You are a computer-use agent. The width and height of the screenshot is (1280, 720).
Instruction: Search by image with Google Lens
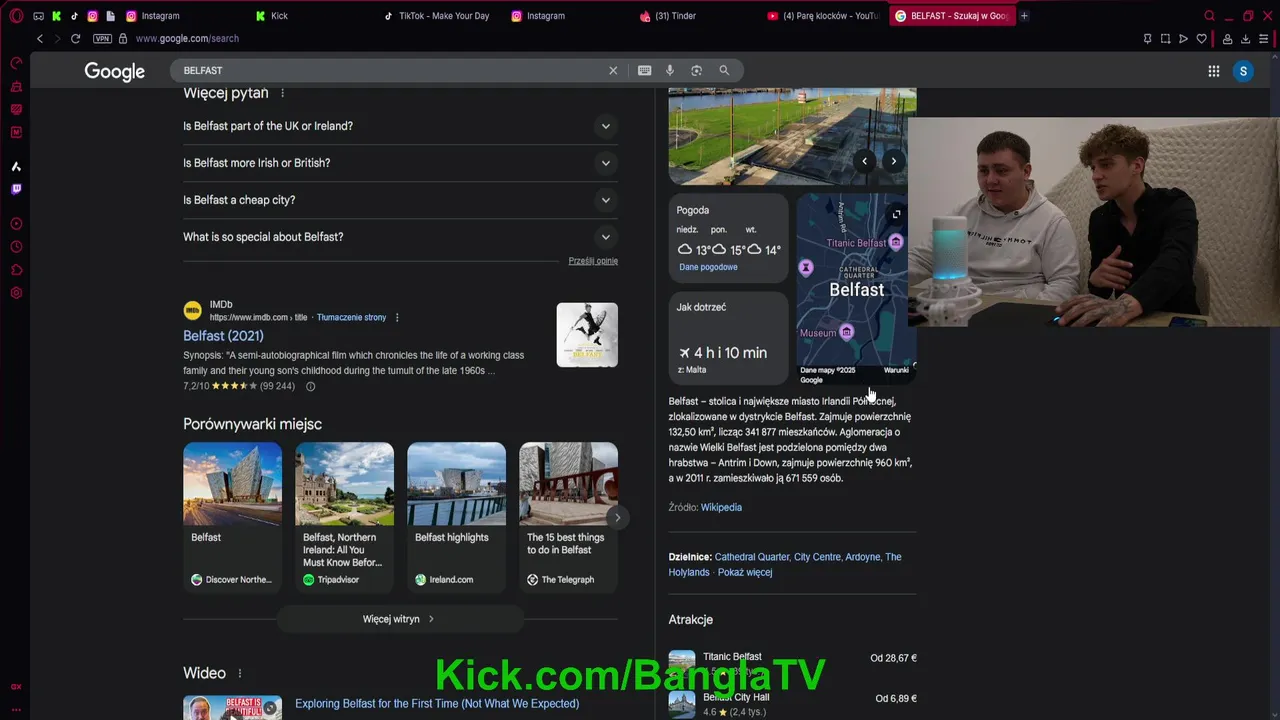click(x=697, y=70)
